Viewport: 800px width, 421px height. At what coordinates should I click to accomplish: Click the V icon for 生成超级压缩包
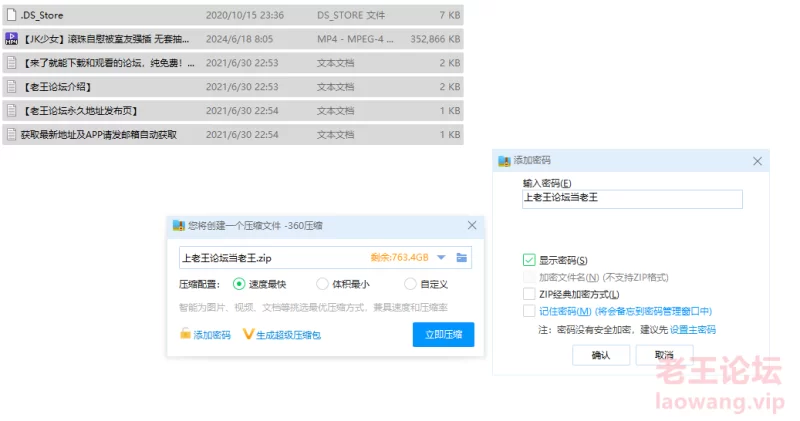(x=248, y=334)
